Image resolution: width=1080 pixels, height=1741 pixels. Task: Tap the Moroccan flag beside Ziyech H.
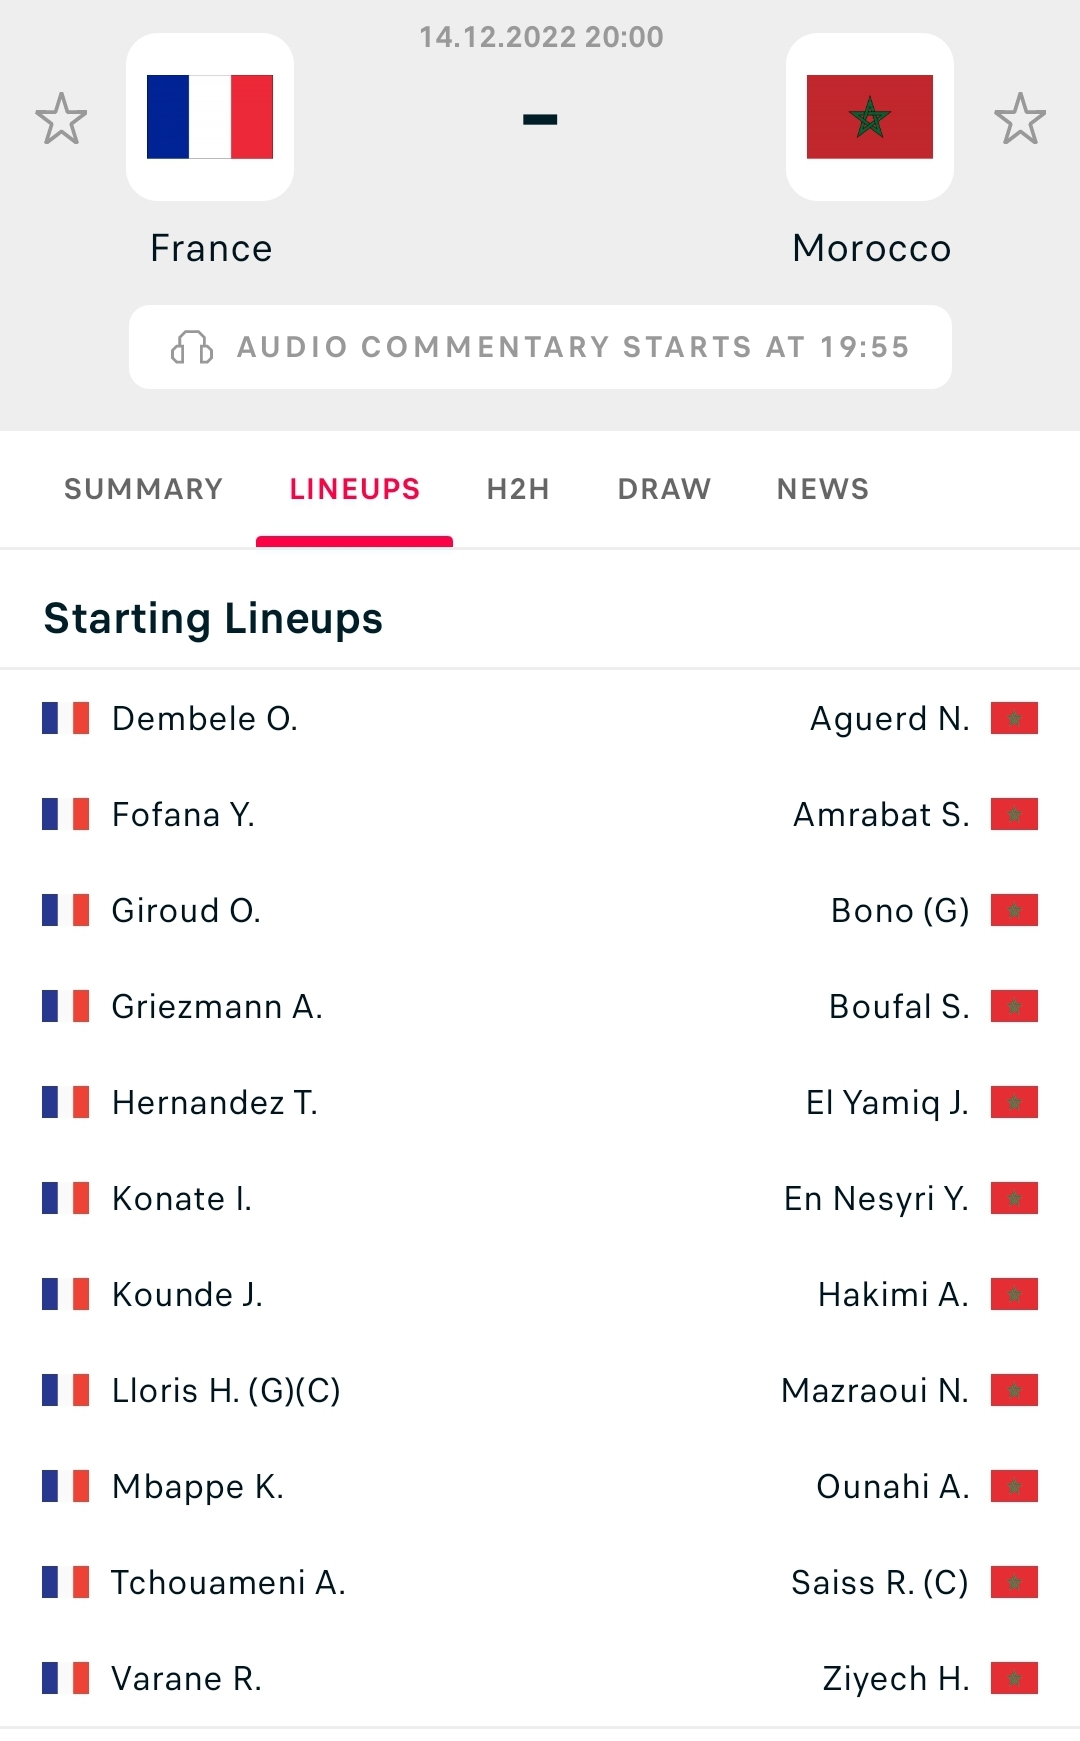click(1014, 1678)
